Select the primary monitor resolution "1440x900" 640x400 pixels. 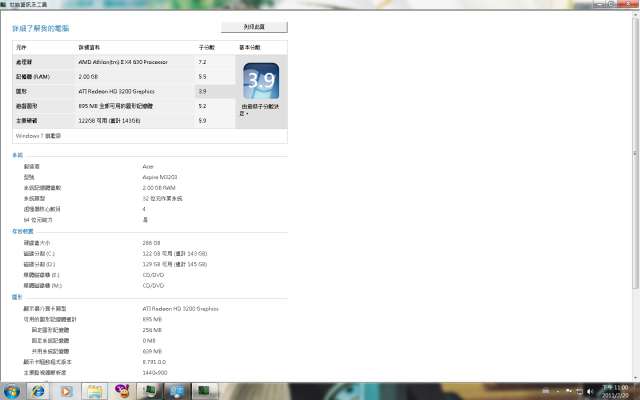155,372
